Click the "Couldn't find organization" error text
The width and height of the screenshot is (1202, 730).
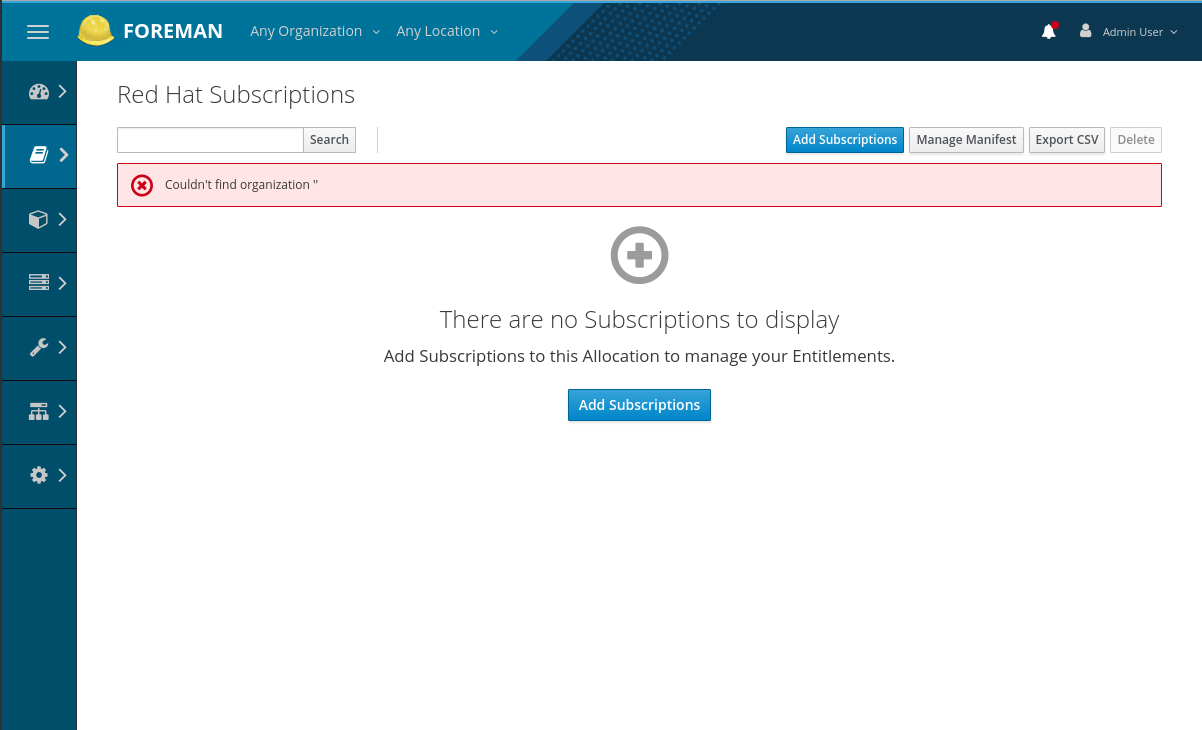pyautogui.click(x=241, y=185)
